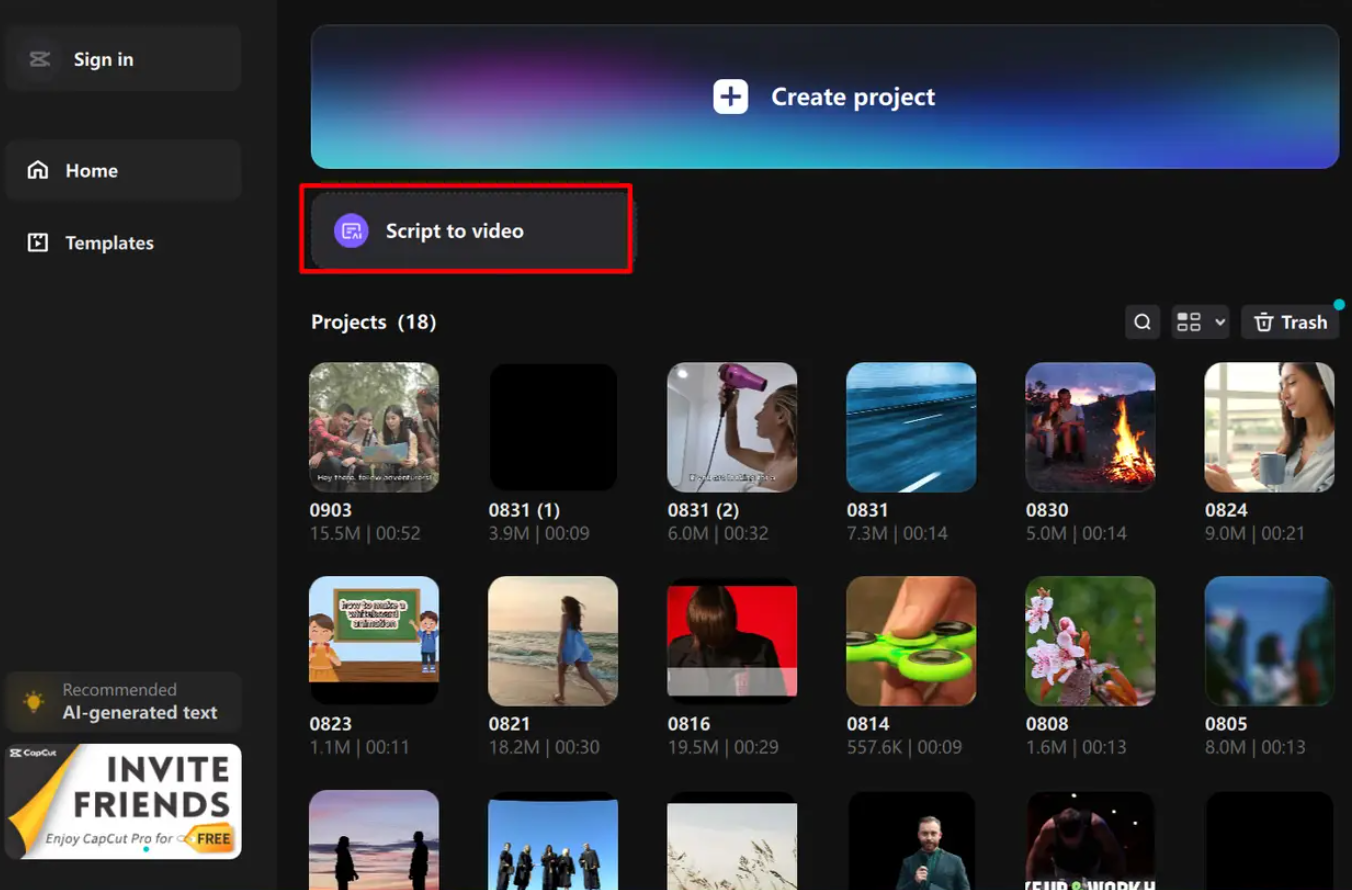Click the 557.6K | 00:09 details text
Viewport: 1352px width, 890px height.
click(x=904, y=748)
